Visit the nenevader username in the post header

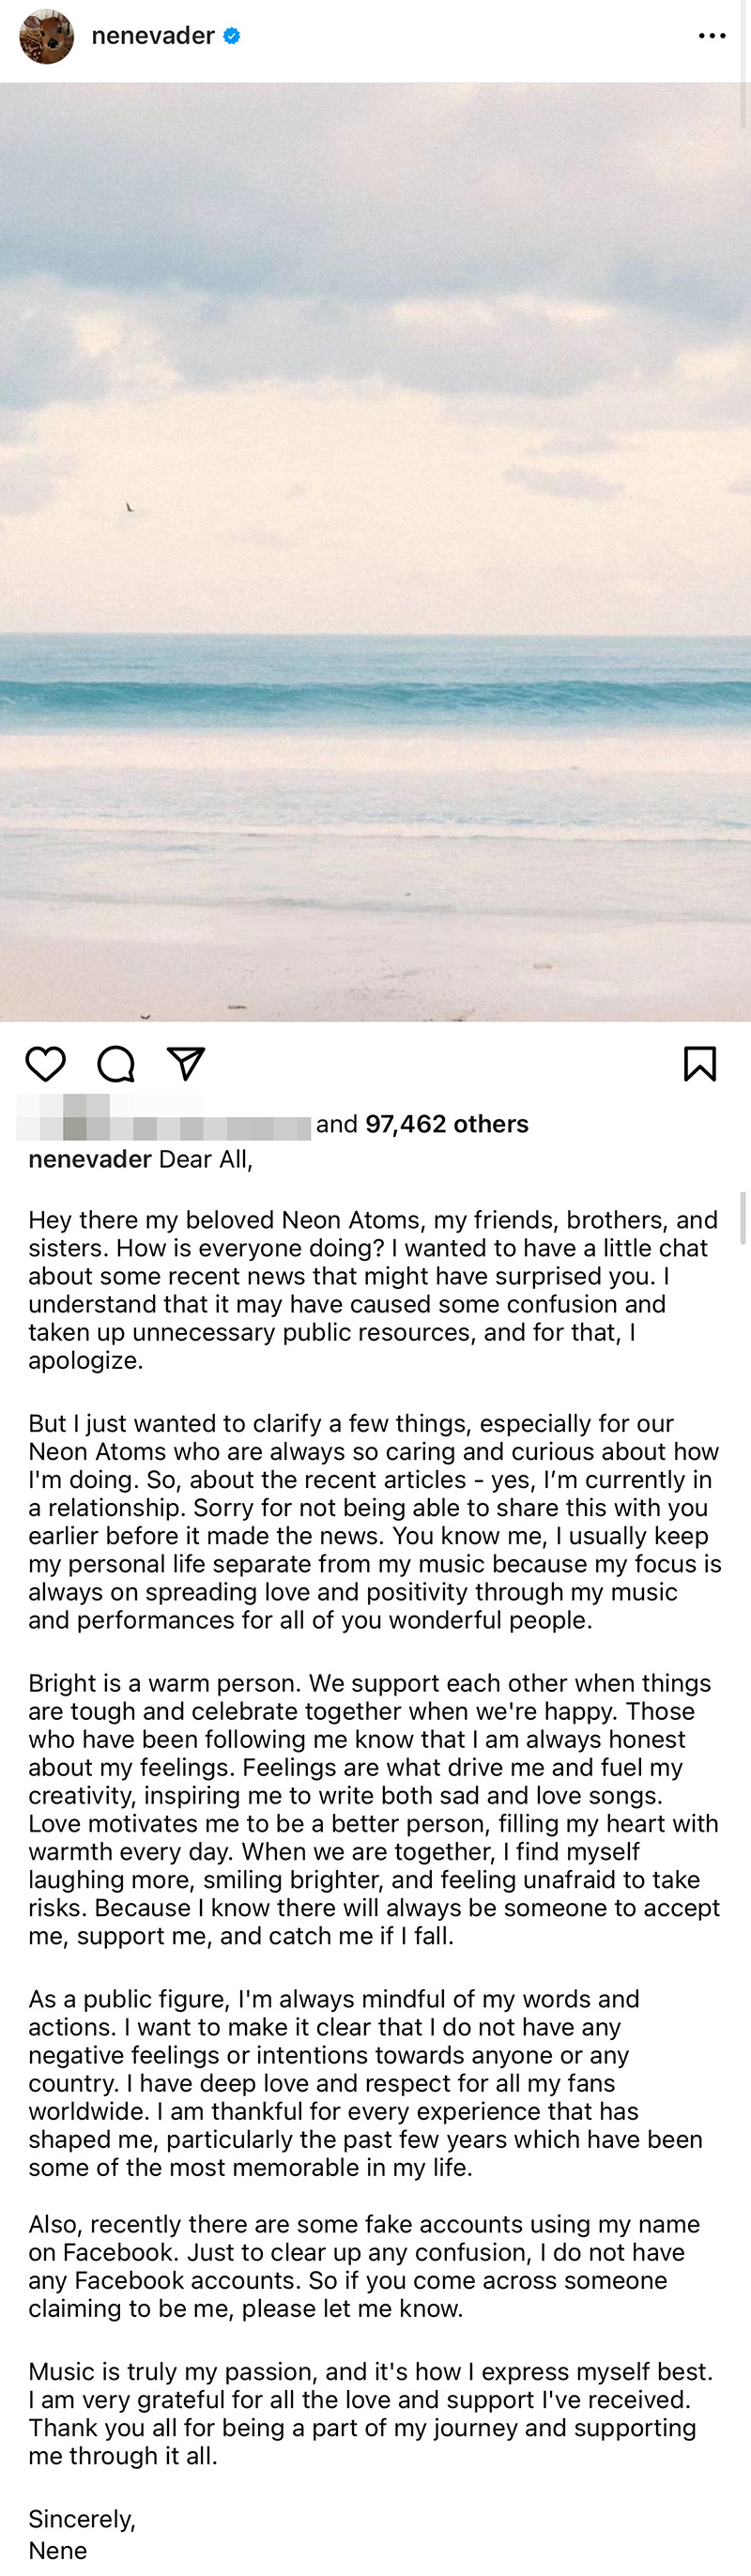(153, 36)
